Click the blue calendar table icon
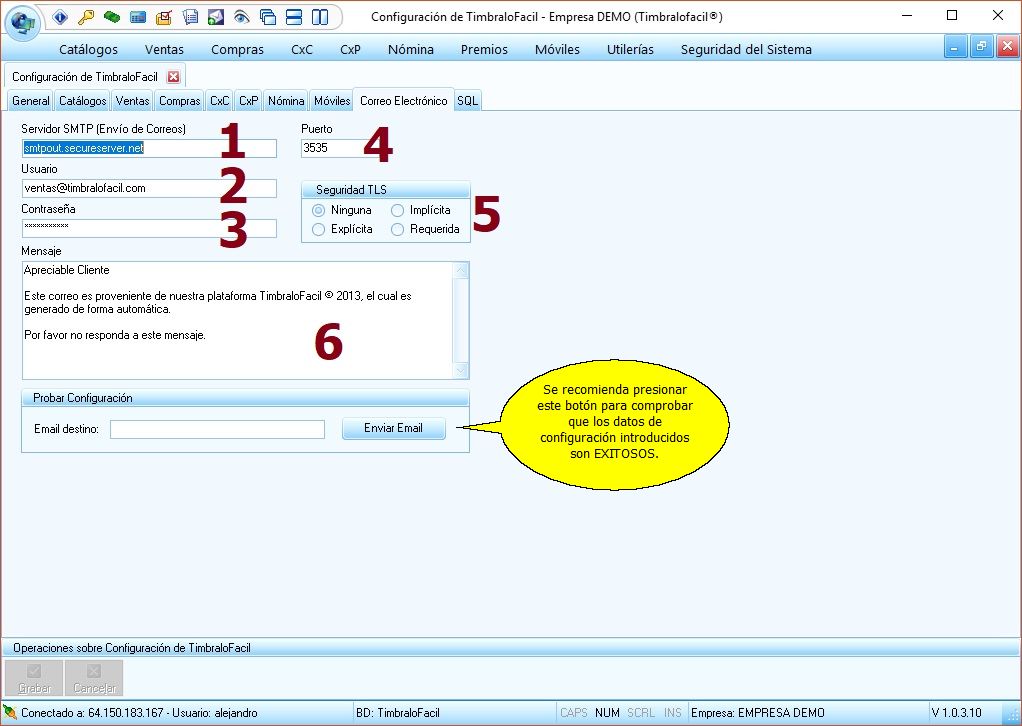This screenshot has height=726, width=1022. tap(138, 17)
